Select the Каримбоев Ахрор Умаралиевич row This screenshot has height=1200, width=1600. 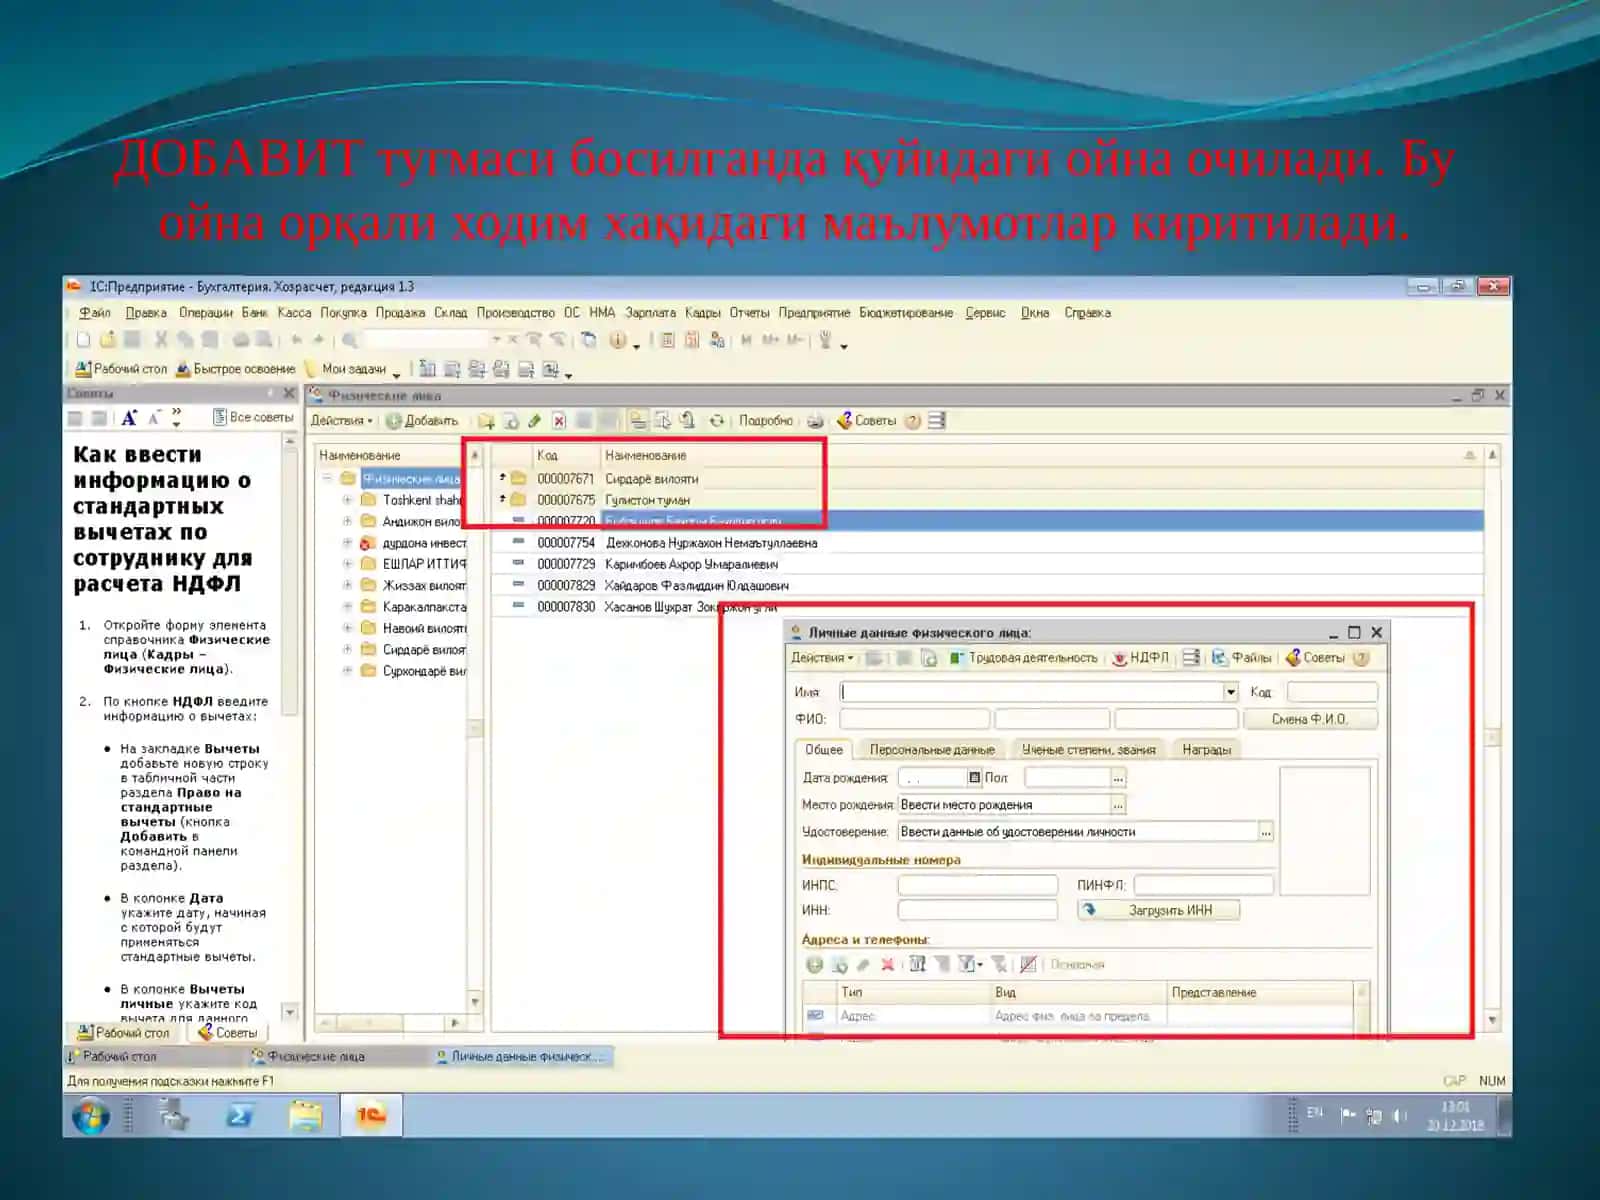point(986,564)
